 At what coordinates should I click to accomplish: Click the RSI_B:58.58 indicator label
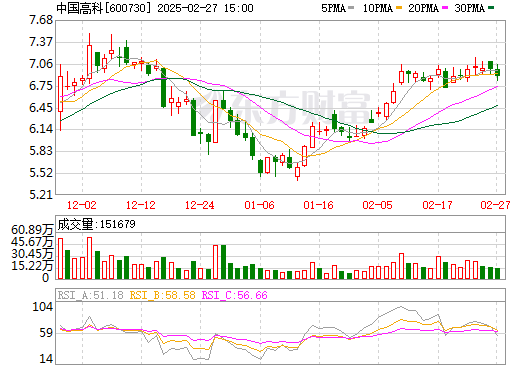click(162, 295)
